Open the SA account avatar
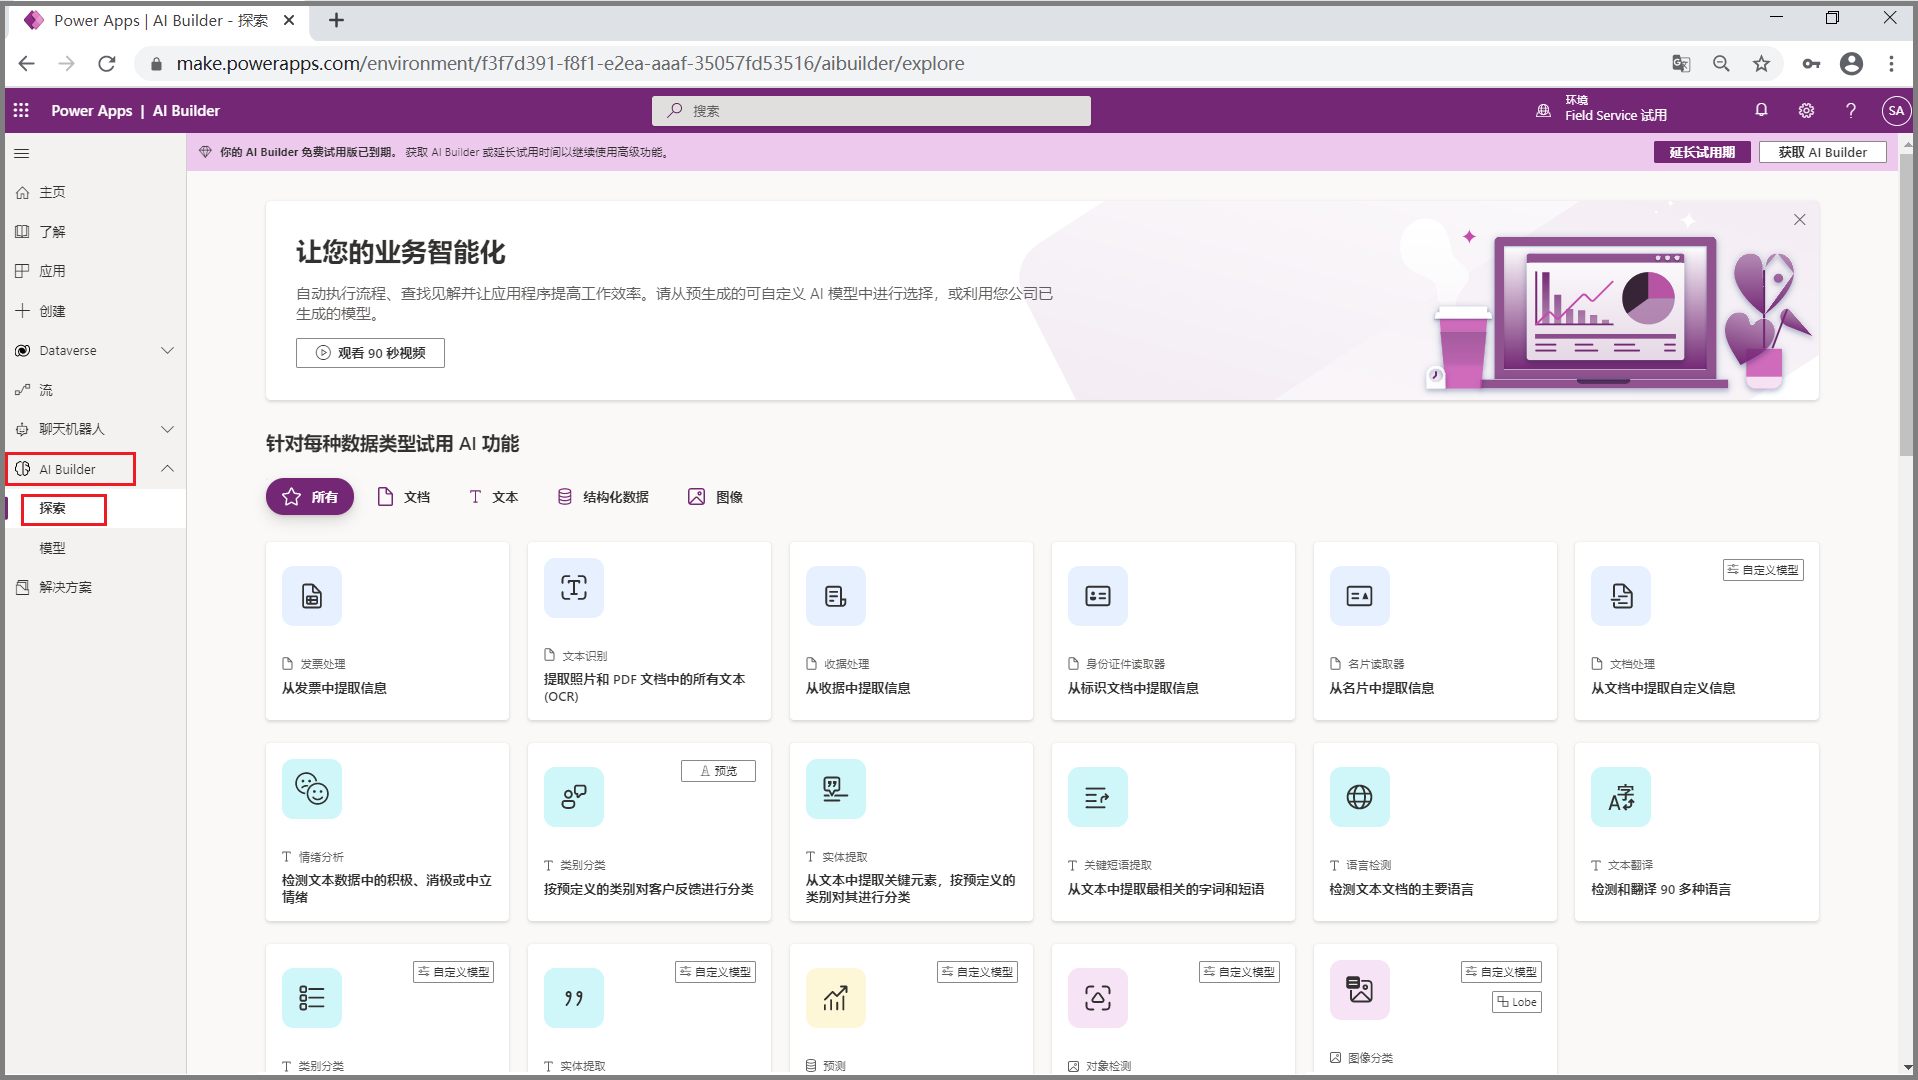Screen dimensions: 1918x1080 pyautogui.click(x=1896, y=110)
